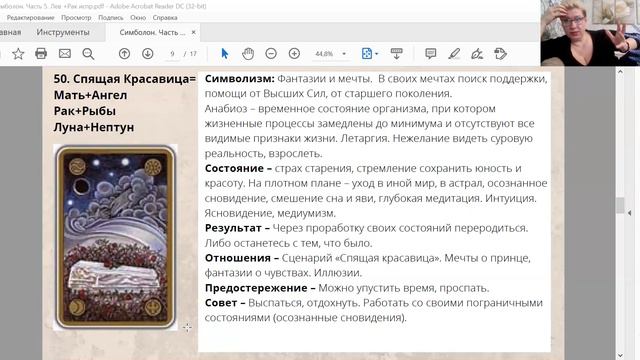This screenshot has height=360, width=640.
Task: Go to next page with the down arrow
Action: (x=148, y=53)
